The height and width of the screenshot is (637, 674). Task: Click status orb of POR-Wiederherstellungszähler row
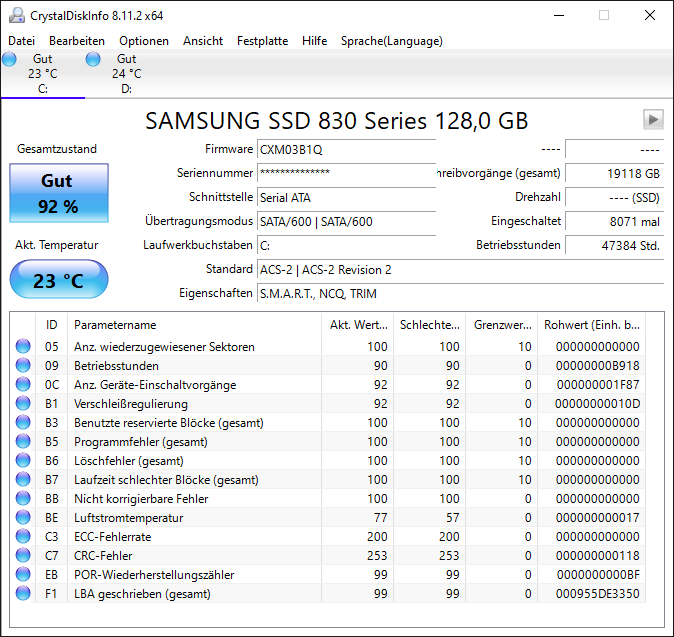pyautogui.click(x=23, y=574)
